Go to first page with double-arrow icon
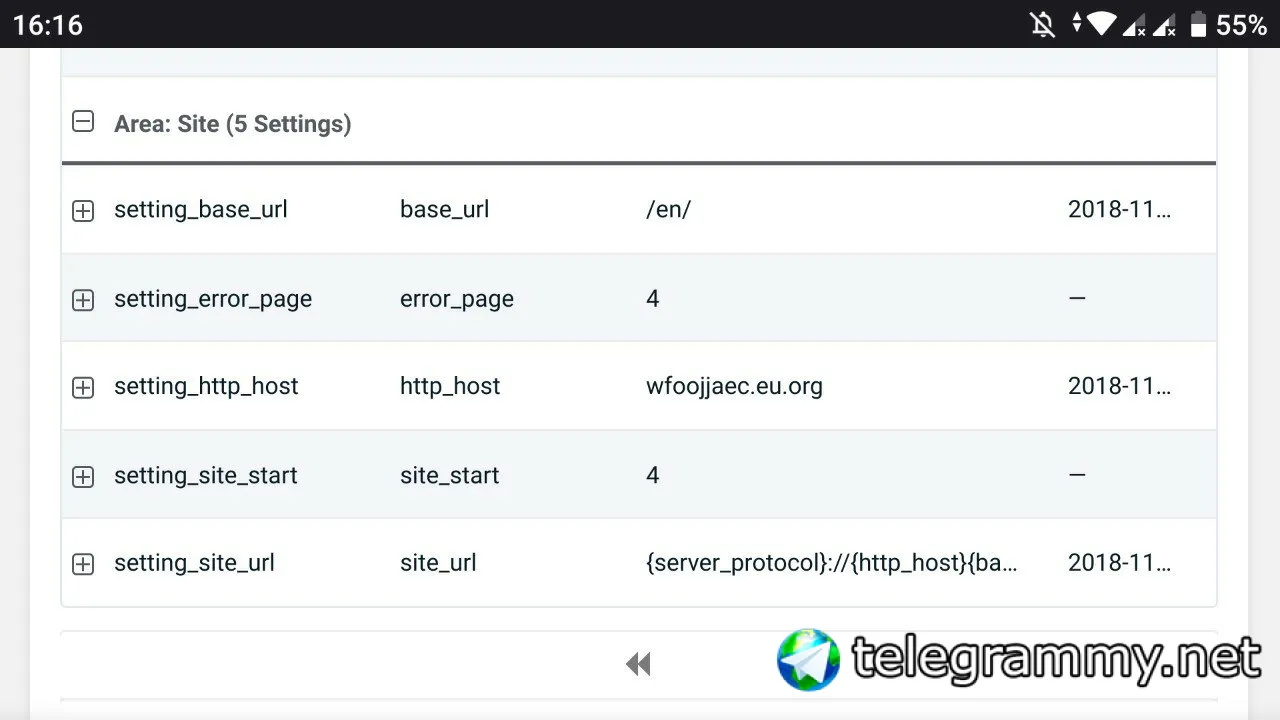 tap(638, 664)
